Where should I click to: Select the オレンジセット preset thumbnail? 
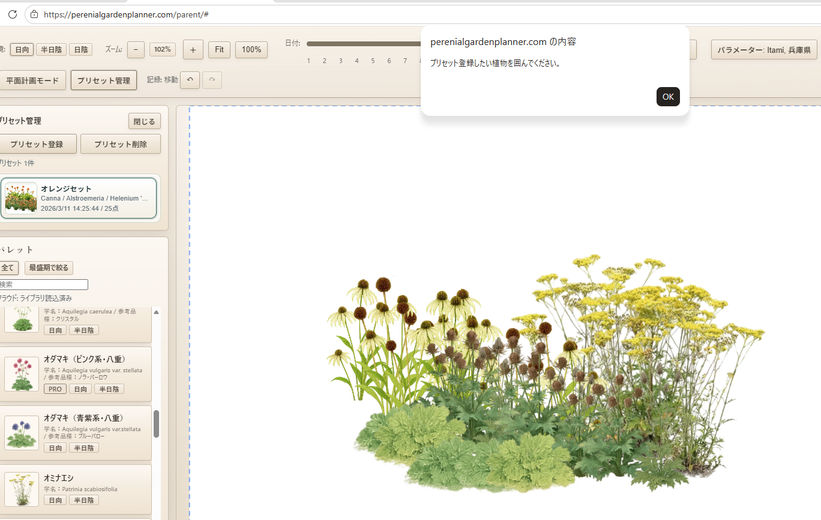(x=21, y=198)
